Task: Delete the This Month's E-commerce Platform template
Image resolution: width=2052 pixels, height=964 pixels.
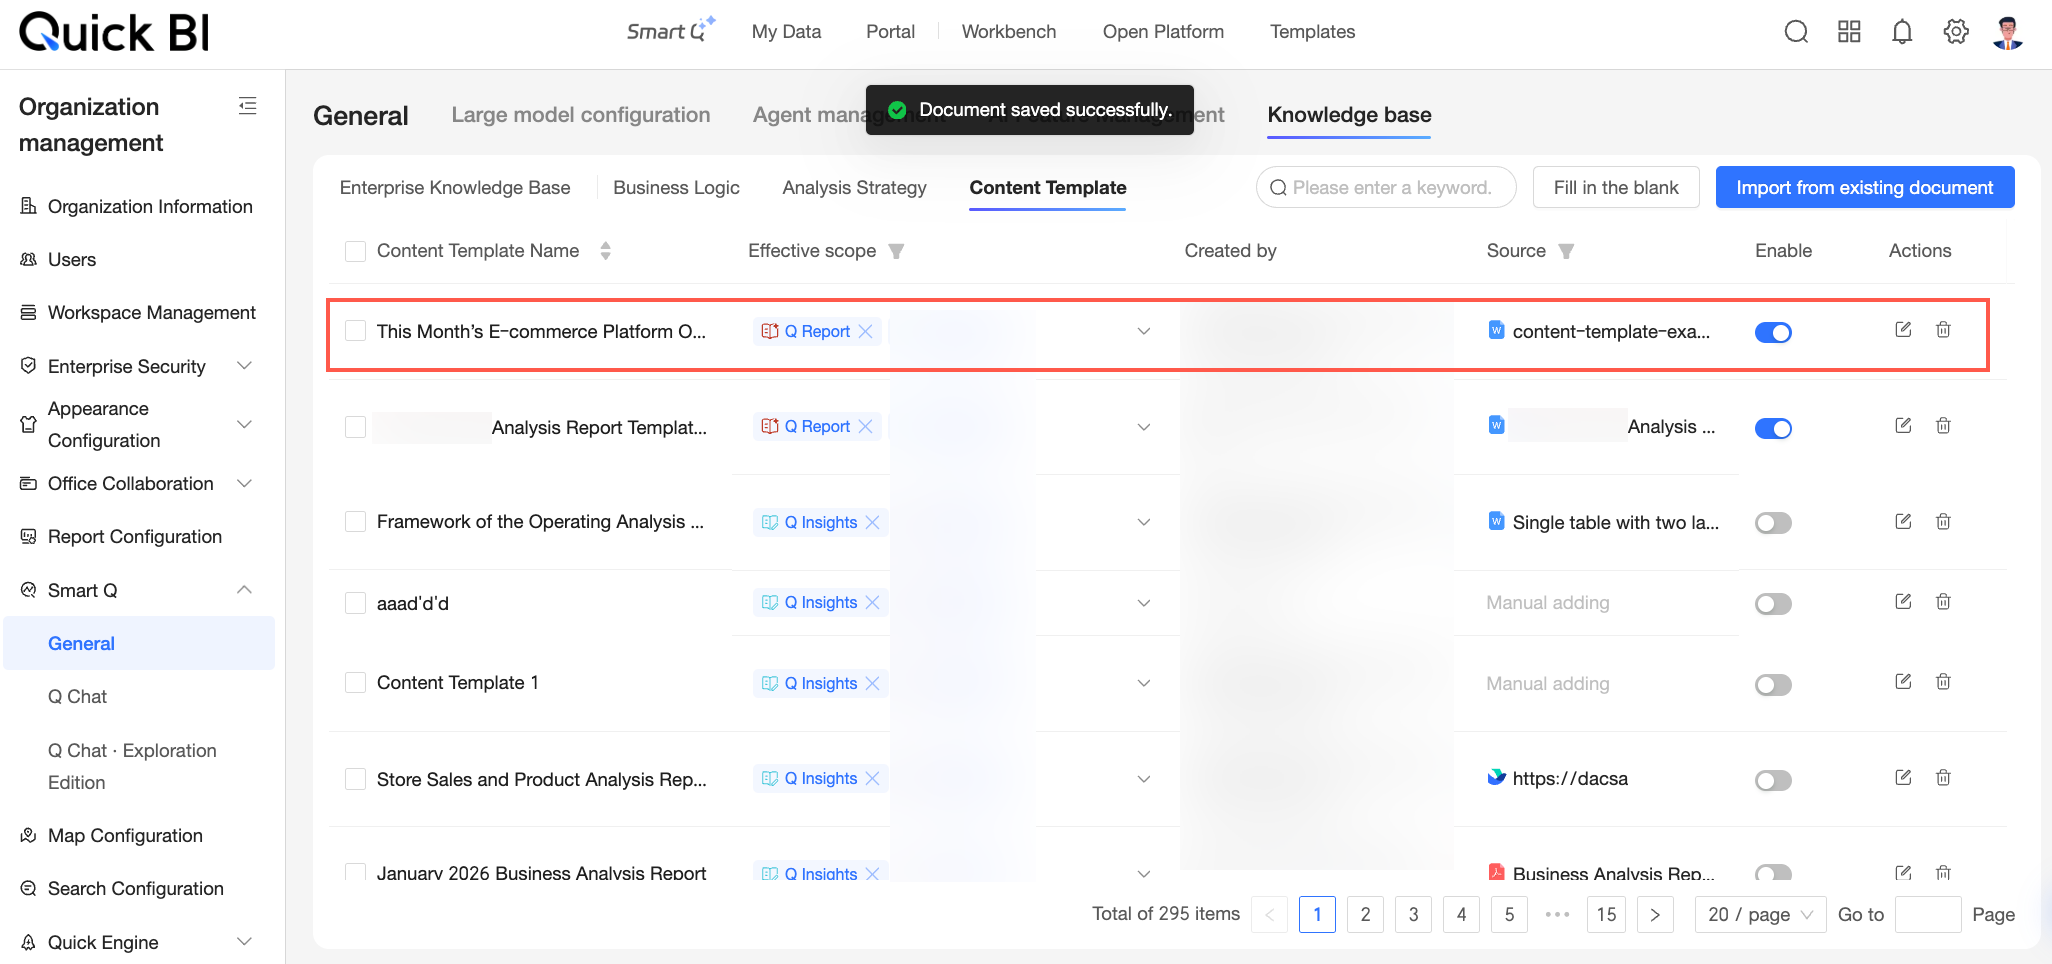Action: click(x=1943, y=330)
